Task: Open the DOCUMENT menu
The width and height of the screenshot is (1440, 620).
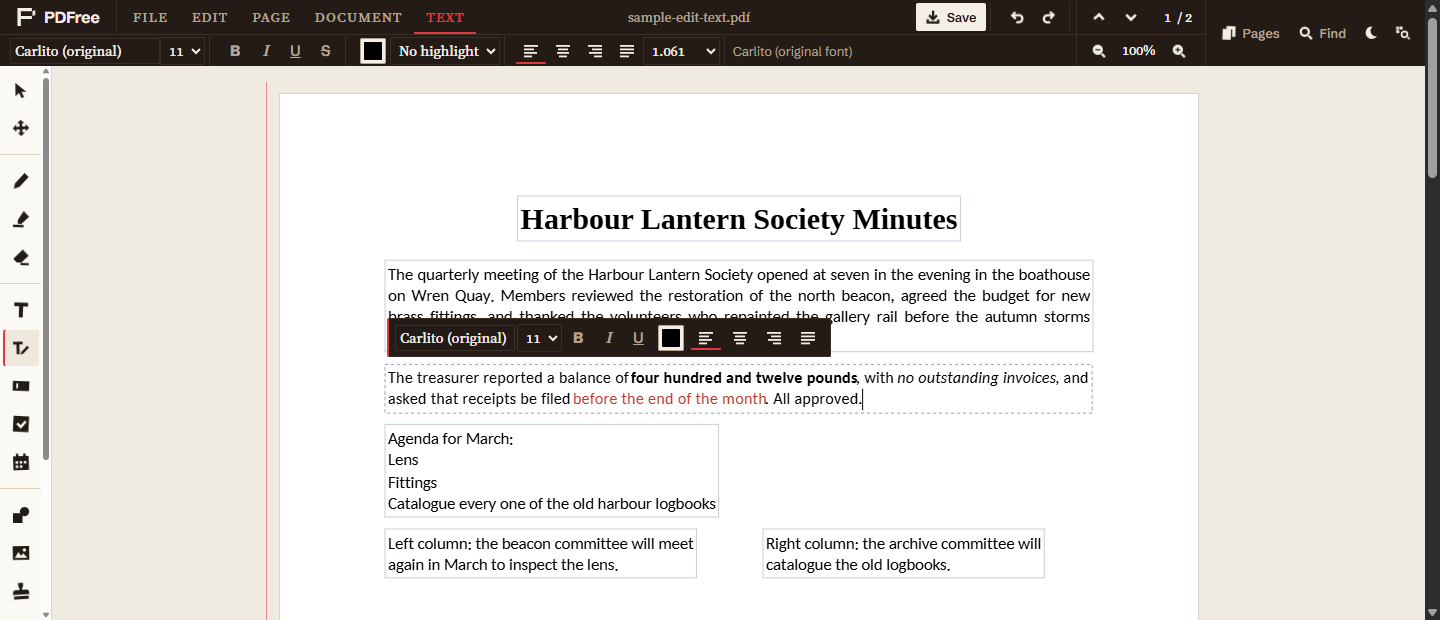Action: 358,18
